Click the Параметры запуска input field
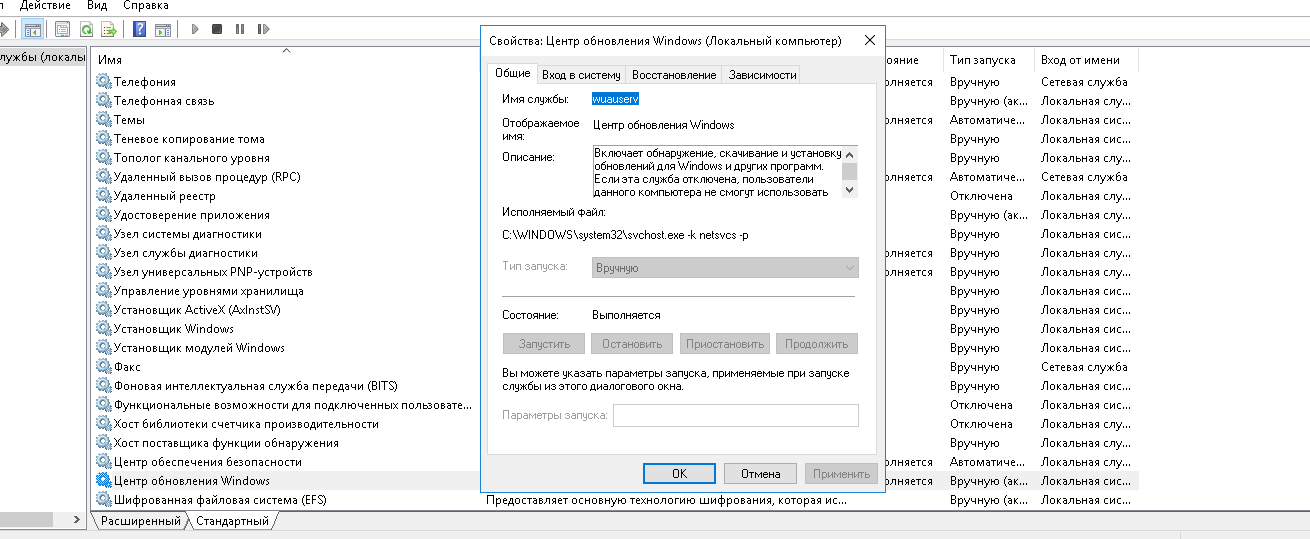 pos(736,415)
